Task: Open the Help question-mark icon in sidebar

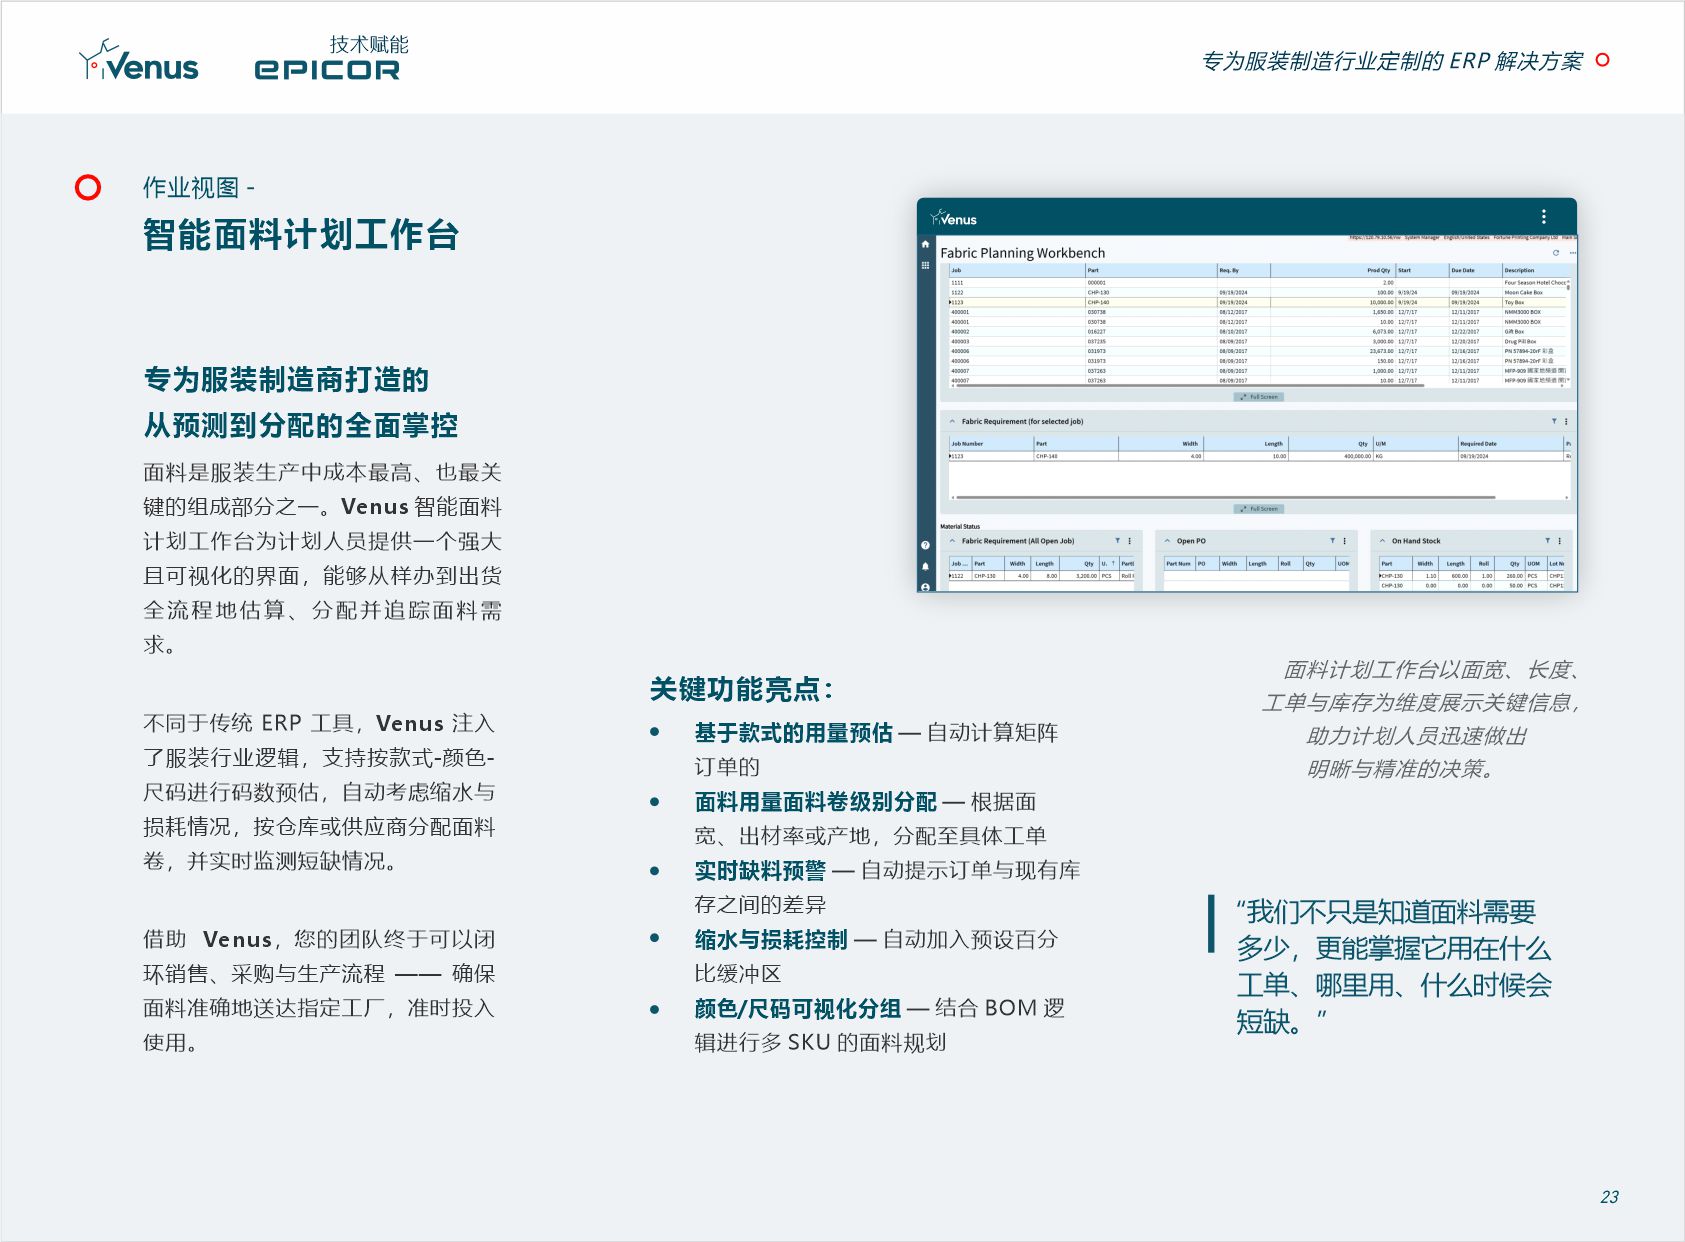Action: click(925, 545)
